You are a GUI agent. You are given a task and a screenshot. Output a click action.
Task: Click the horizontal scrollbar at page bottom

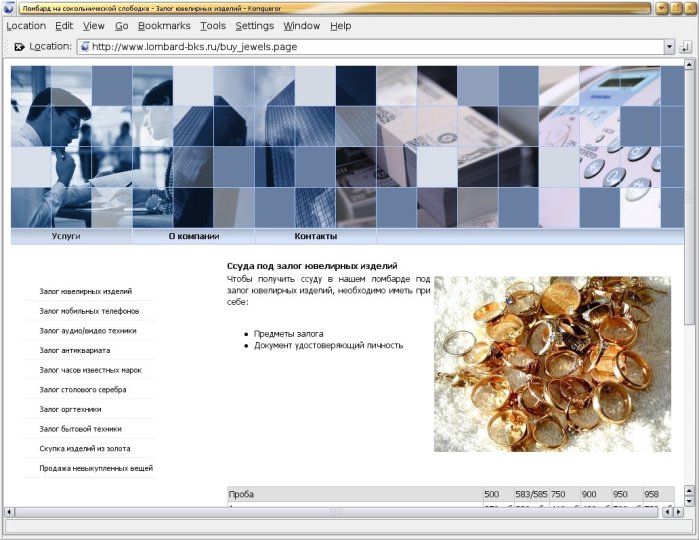click(335, 512)
